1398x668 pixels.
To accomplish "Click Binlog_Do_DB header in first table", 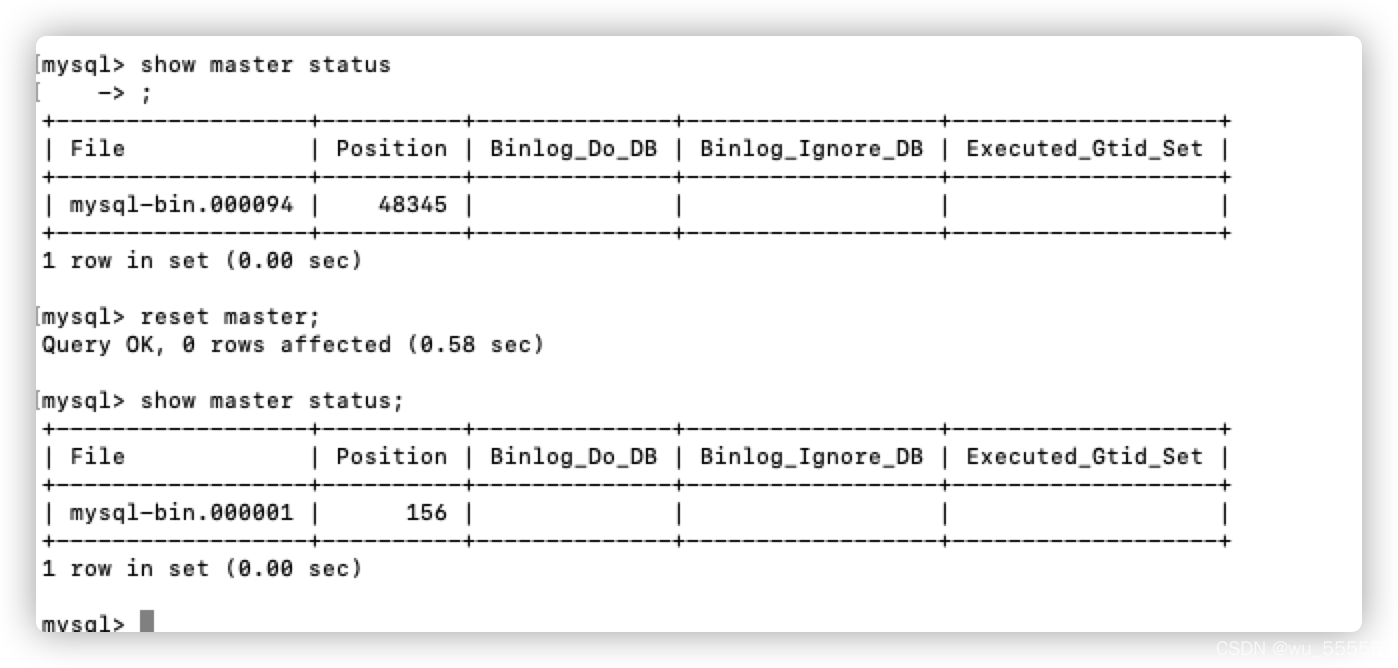I will [x=573, y=149].
